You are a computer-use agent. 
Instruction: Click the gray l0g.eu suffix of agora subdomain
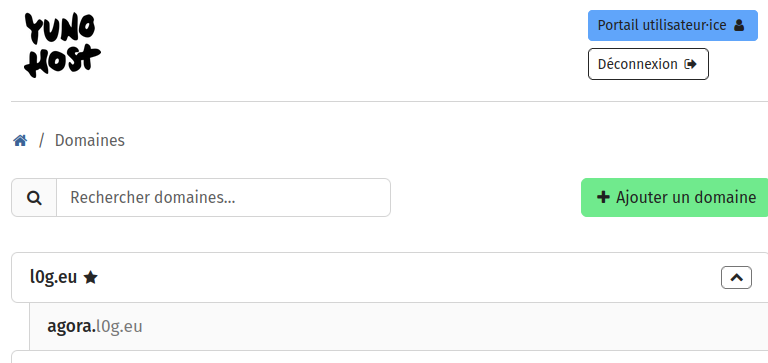point(119,326)
